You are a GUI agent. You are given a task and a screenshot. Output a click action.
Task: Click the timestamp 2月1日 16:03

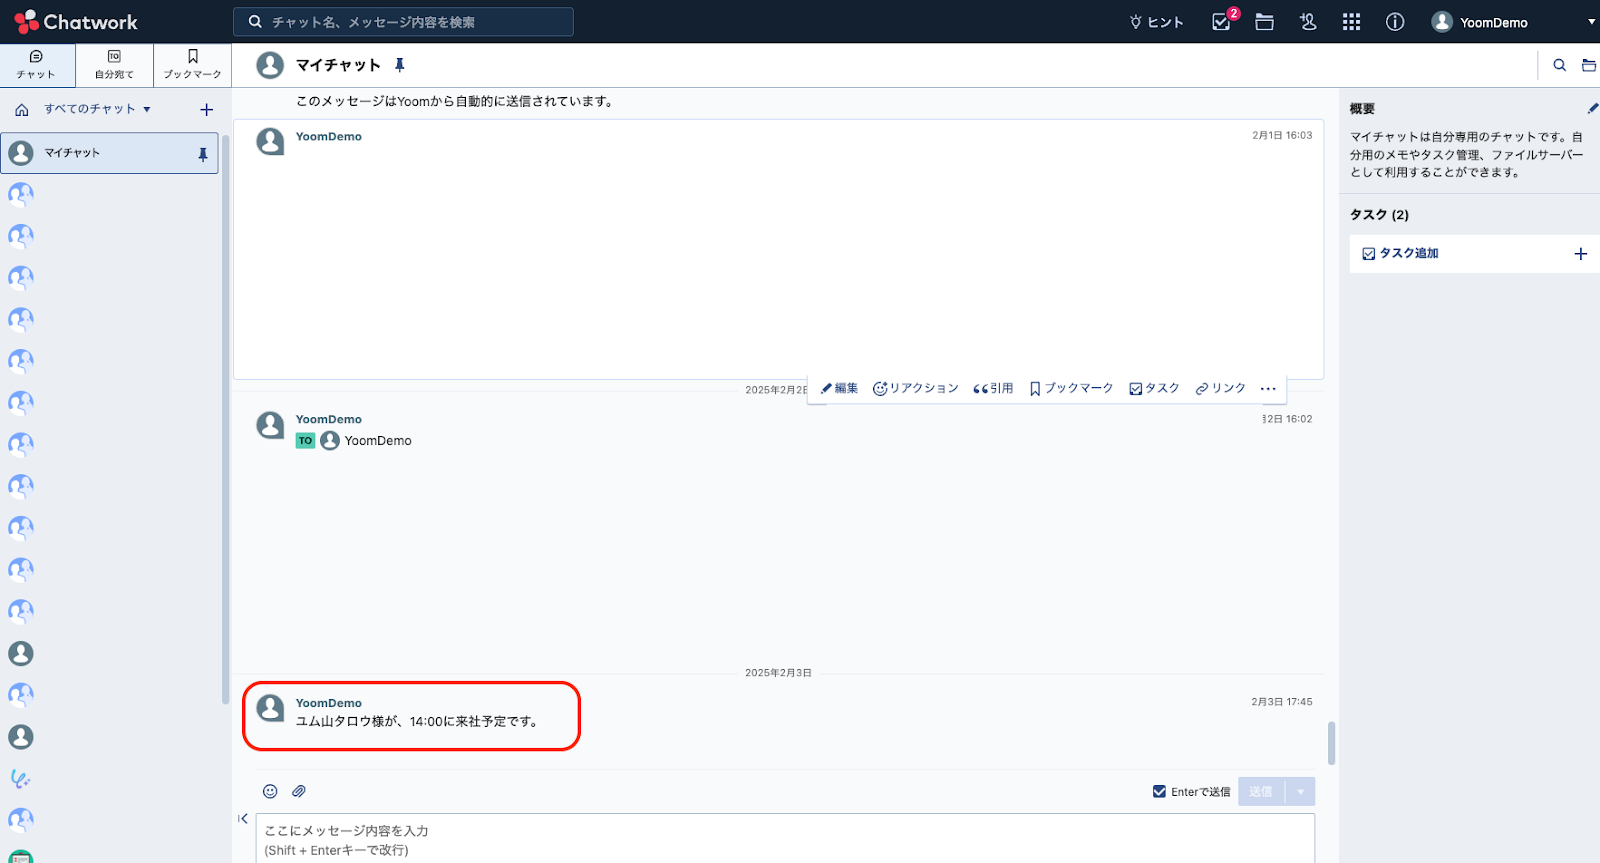coord(1282,135)
